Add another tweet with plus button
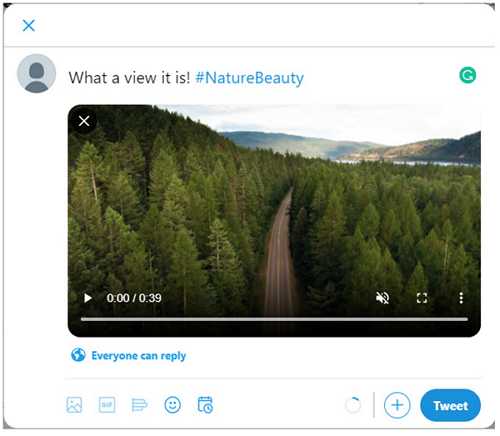 click(x=397, y=405)
